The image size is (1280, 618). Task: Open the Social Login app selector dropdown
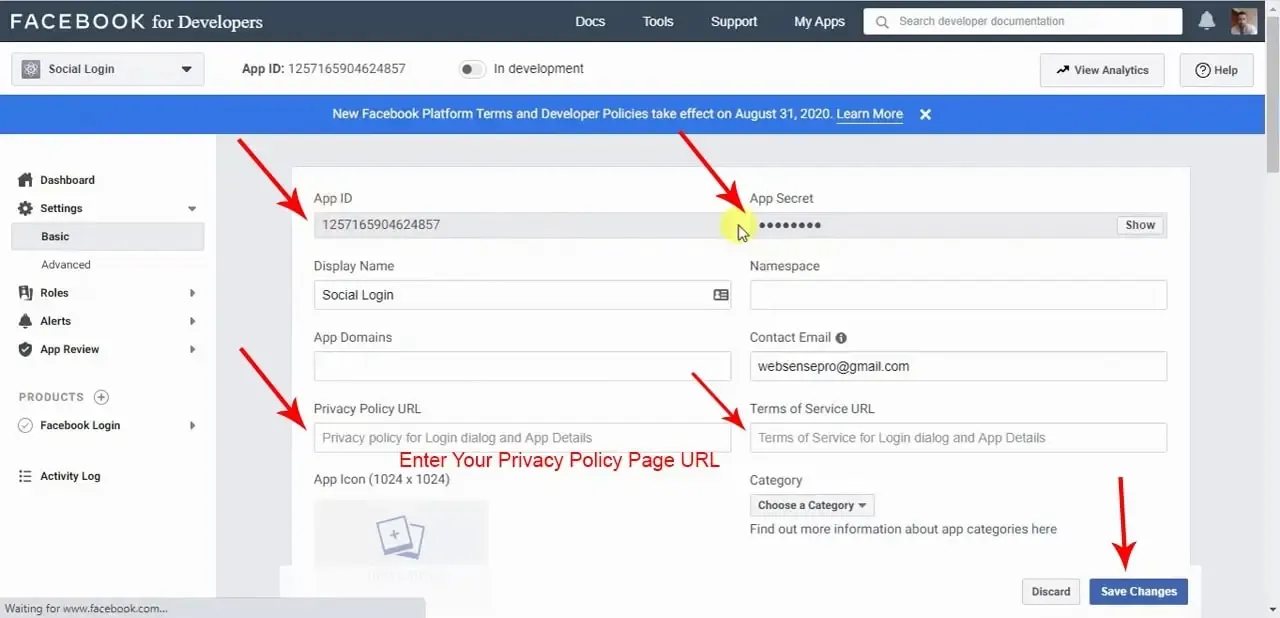(108, 69)
